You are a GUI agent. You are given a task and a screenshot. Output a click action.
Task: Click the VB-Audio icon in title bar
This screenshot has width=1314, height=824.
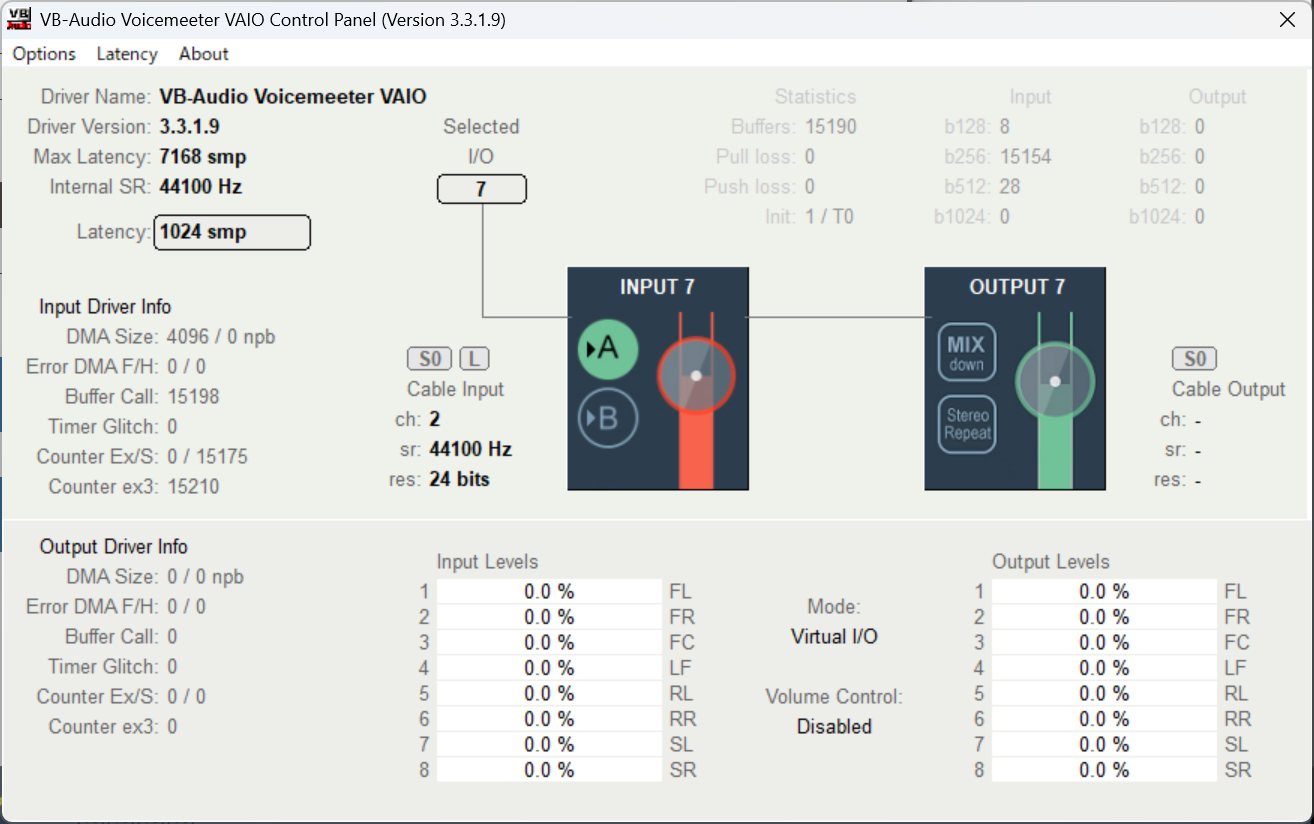(x=19, y=19)
